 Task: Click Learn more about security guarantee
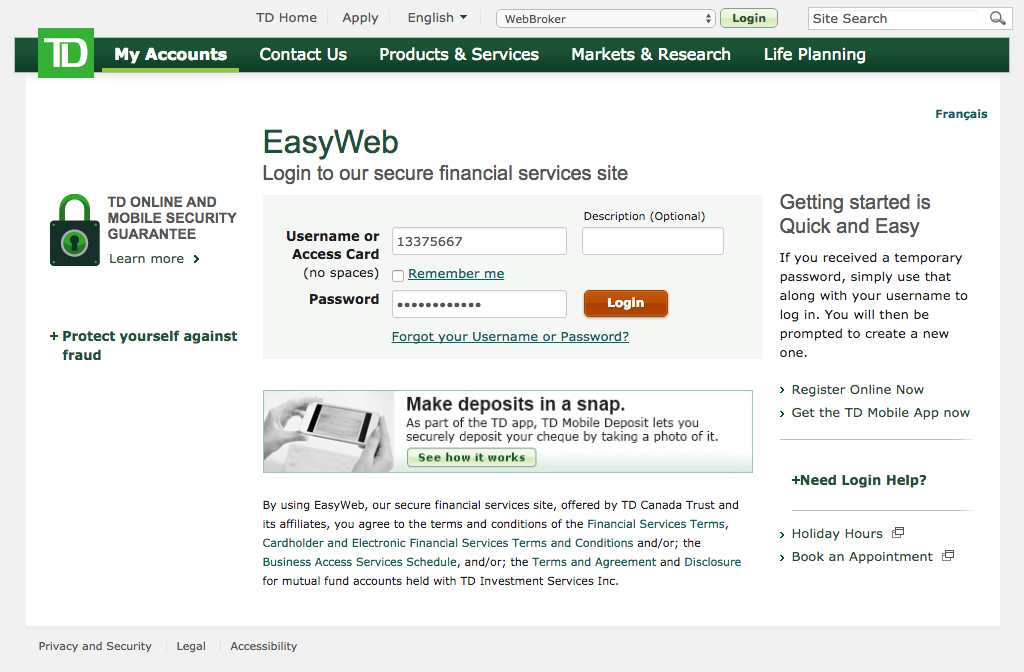tap(146, 259)
